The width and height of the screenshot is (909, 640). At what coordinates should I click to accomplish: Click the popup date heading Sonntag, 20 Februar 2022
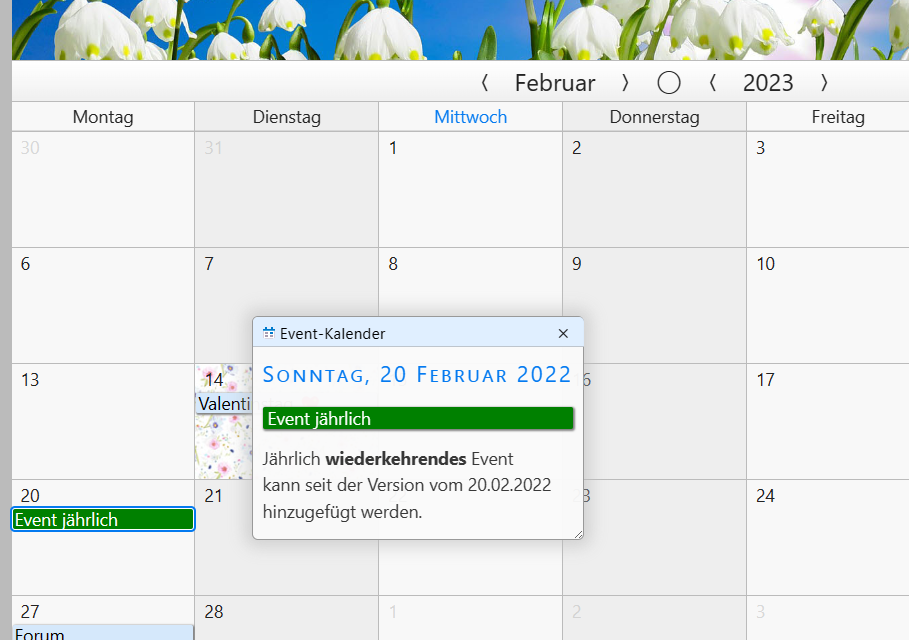click(417, 375)
